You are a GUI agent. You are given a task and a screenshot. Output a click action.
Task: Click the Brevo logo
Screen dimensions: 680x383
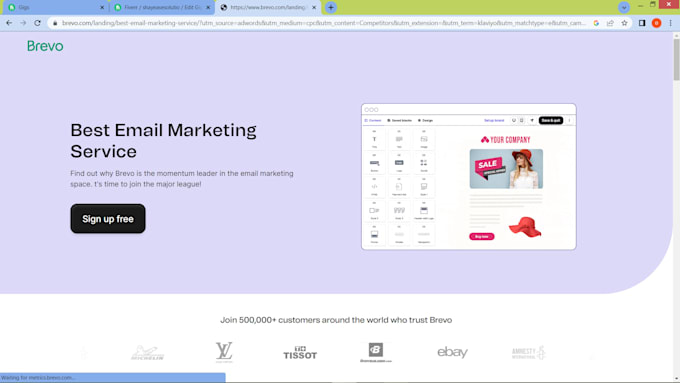(x=45, y=46)
